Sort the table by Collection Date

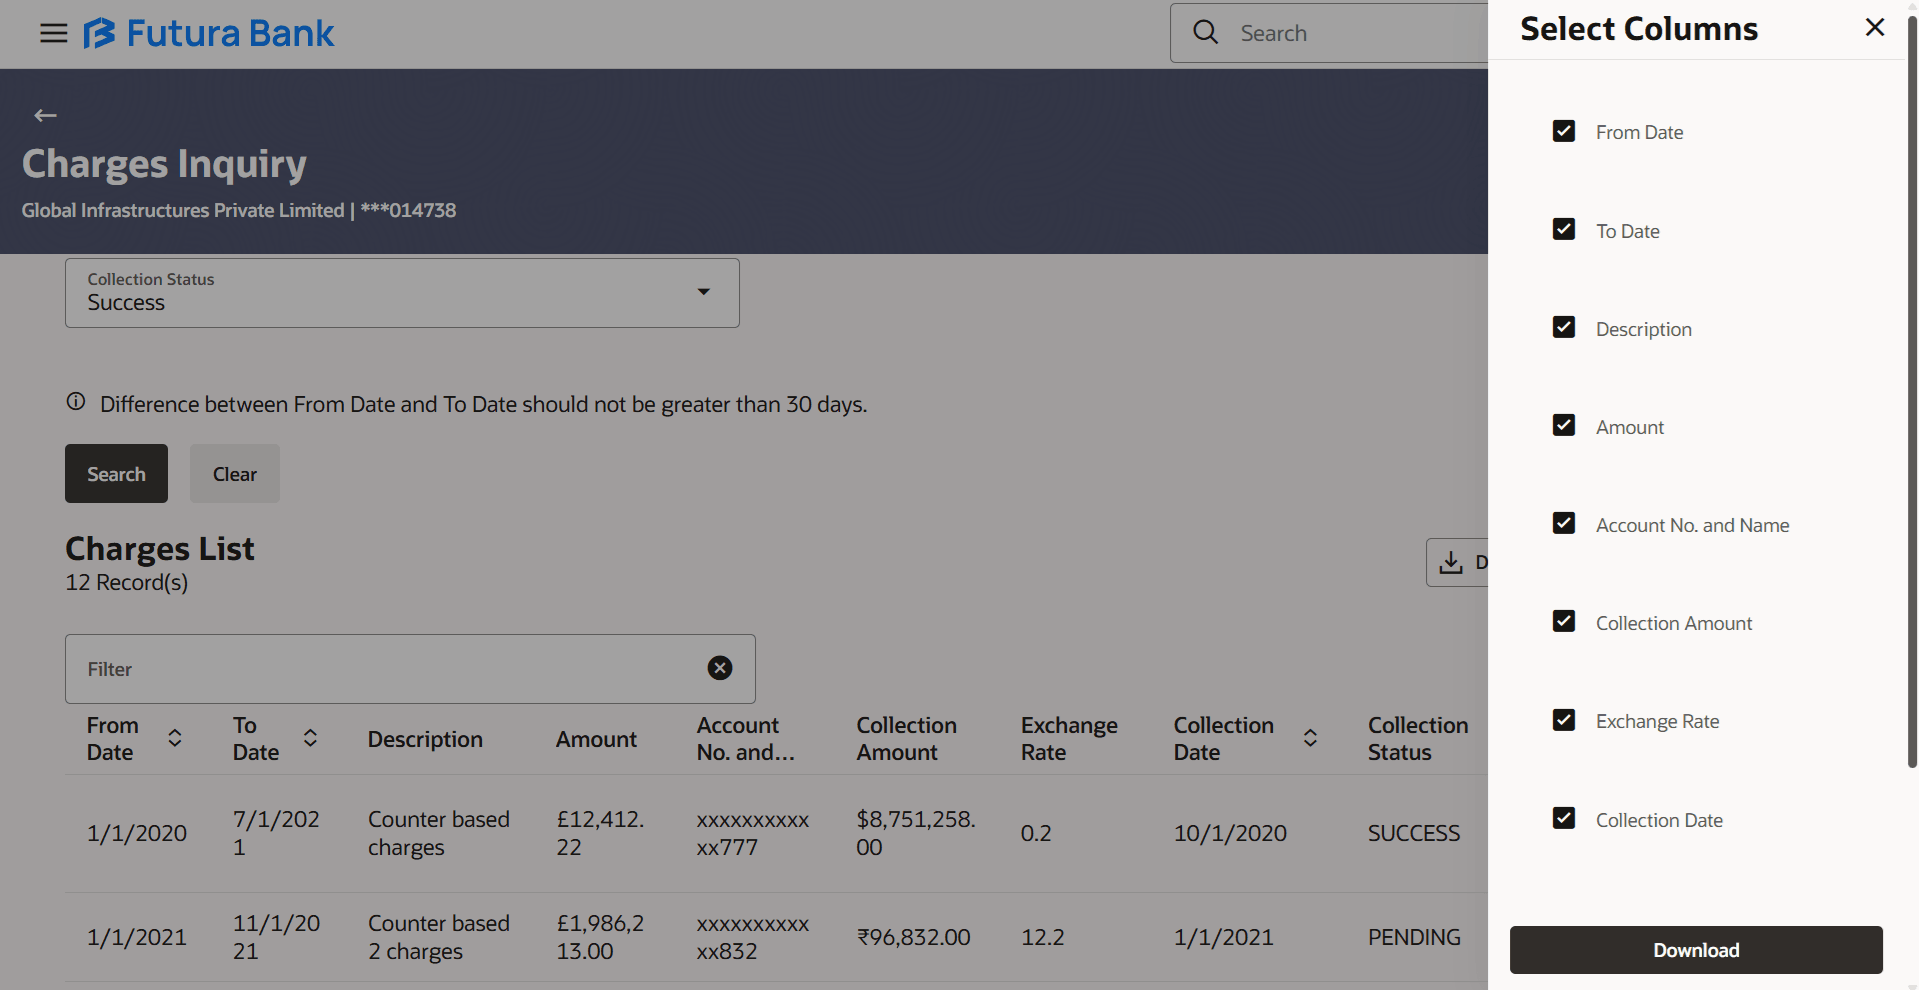(x=1310, y=738)
